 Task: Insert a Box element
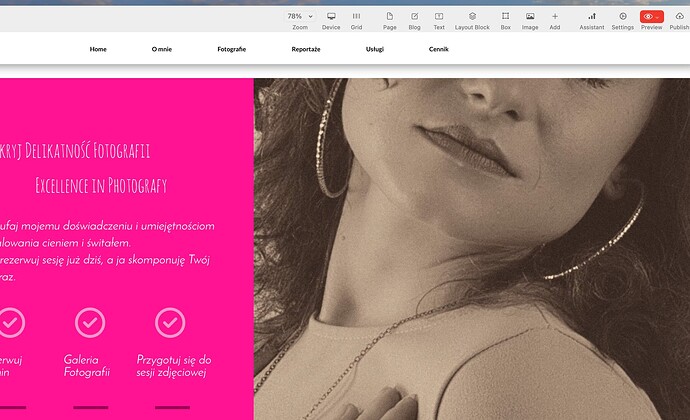(x=505, y=17)
